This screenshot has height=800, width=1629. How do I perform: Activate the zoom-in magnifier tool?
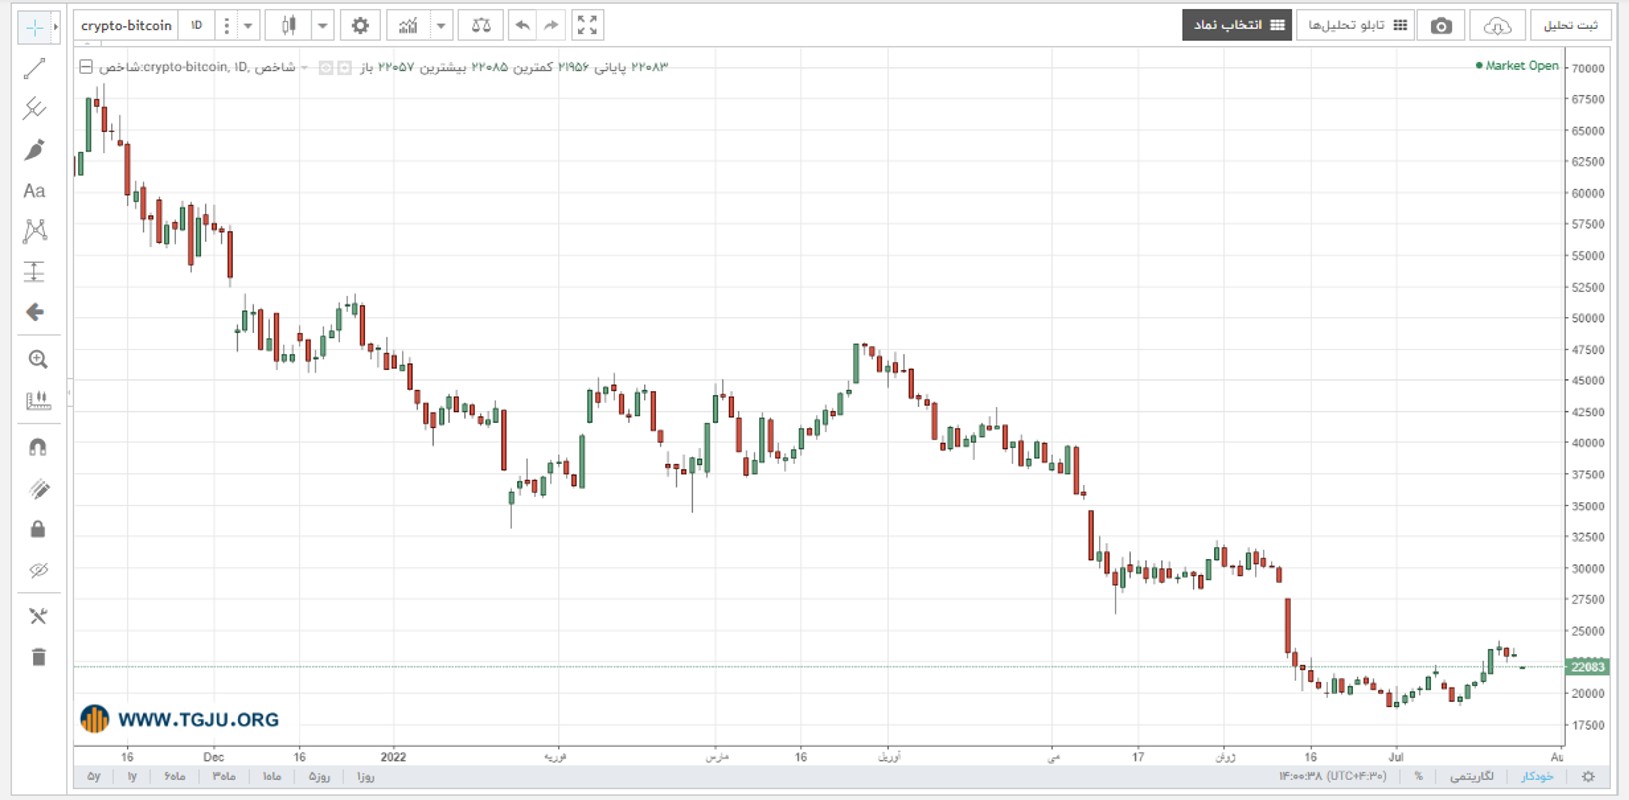click(38, 359)
